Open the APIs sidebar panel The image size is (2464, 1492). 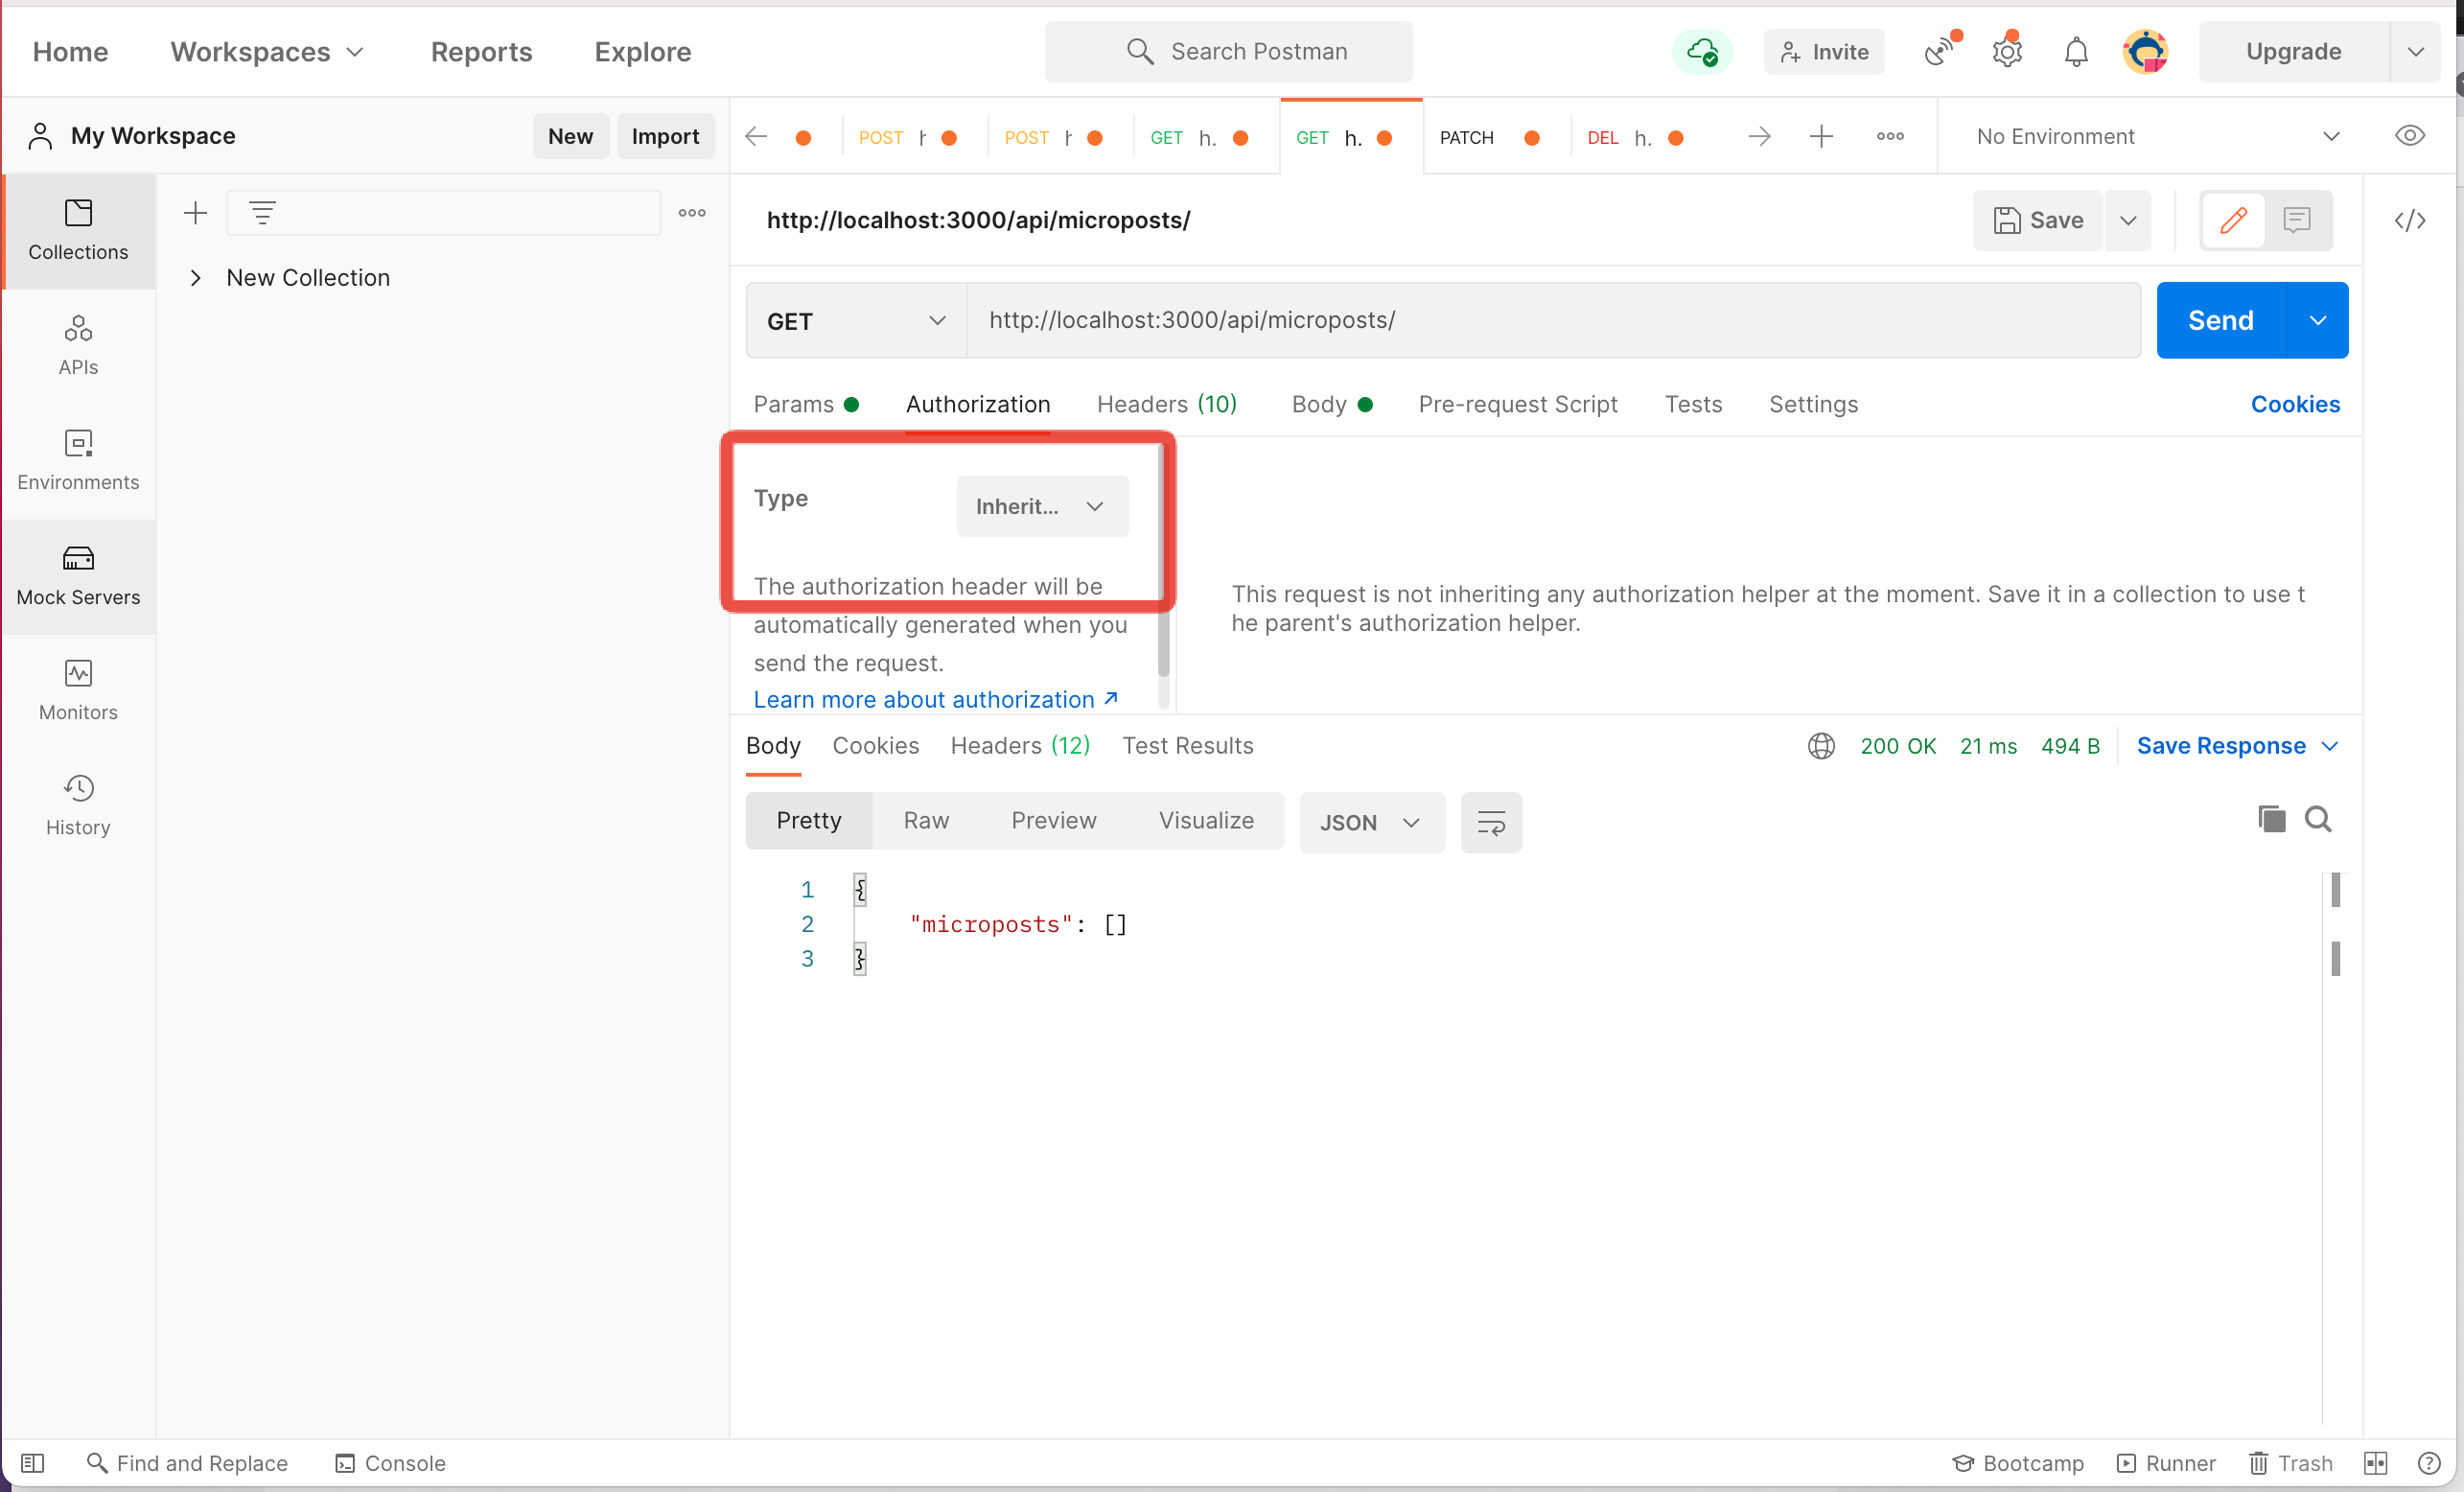78,344
